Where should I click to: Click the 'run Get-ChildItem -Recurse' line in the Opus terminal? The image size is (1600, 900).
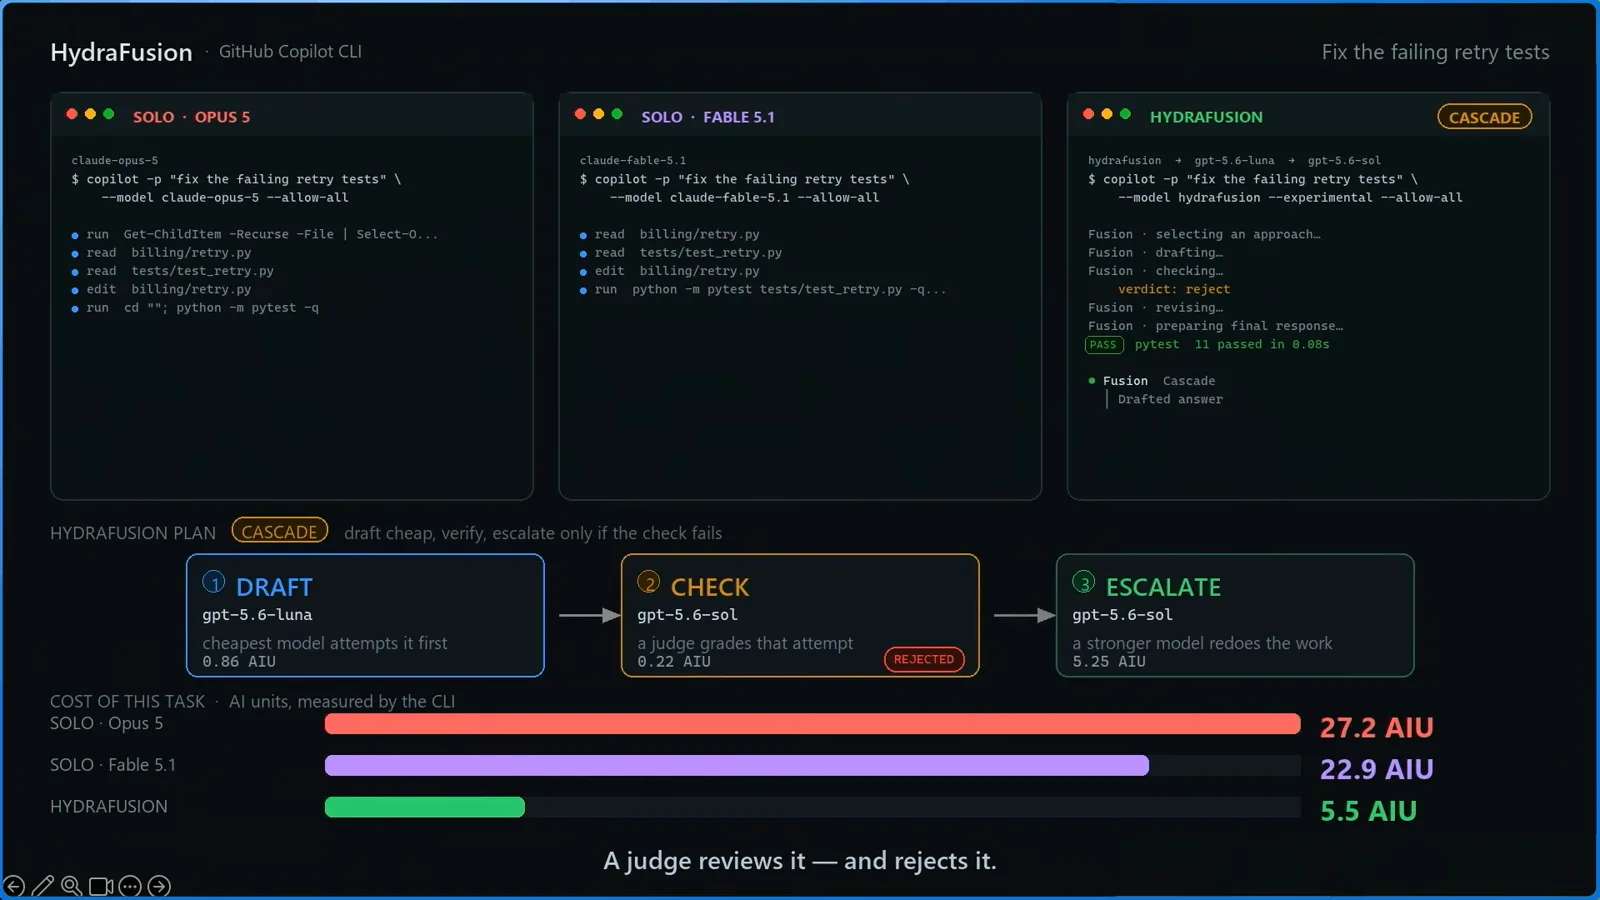click(255, 234)
